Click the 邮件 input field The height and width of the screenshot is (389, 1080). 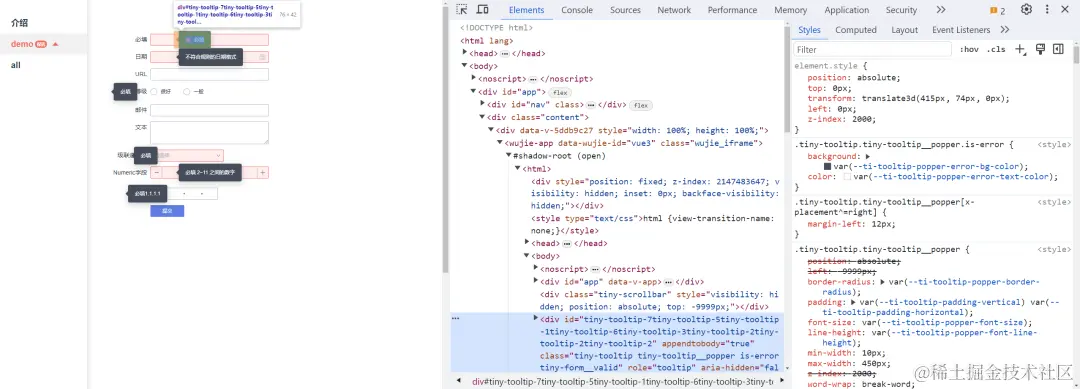coord(209,110)
